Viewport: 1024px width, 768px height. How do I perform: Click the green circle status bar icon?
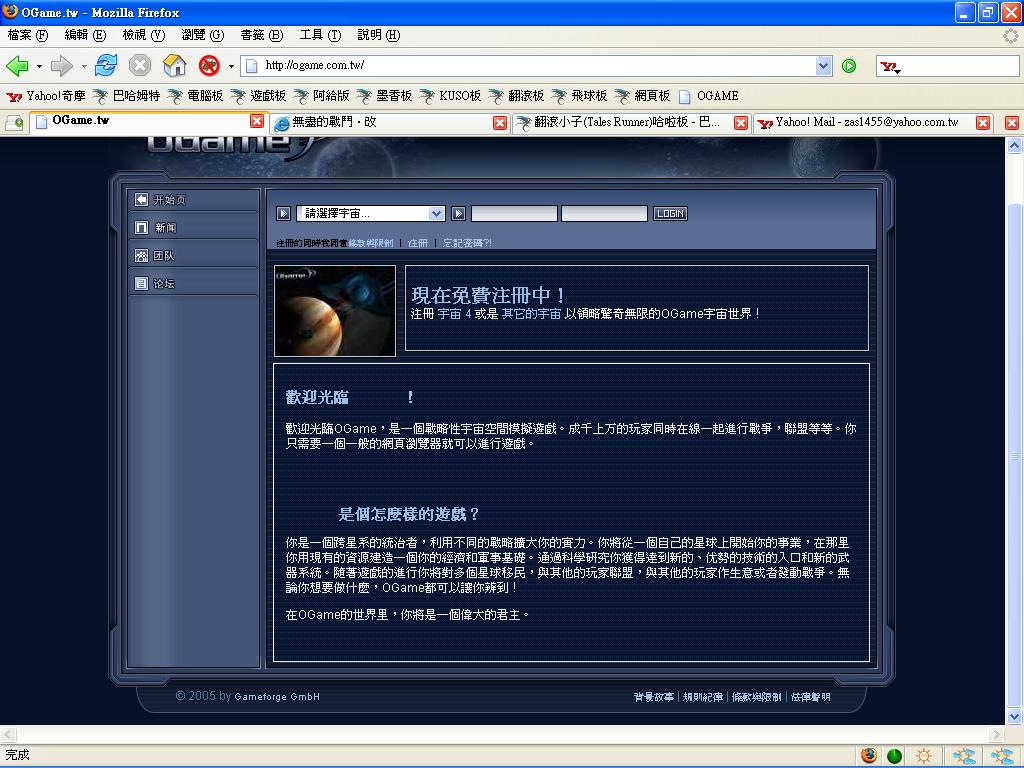pyautogui.click(x=894, y=756)
